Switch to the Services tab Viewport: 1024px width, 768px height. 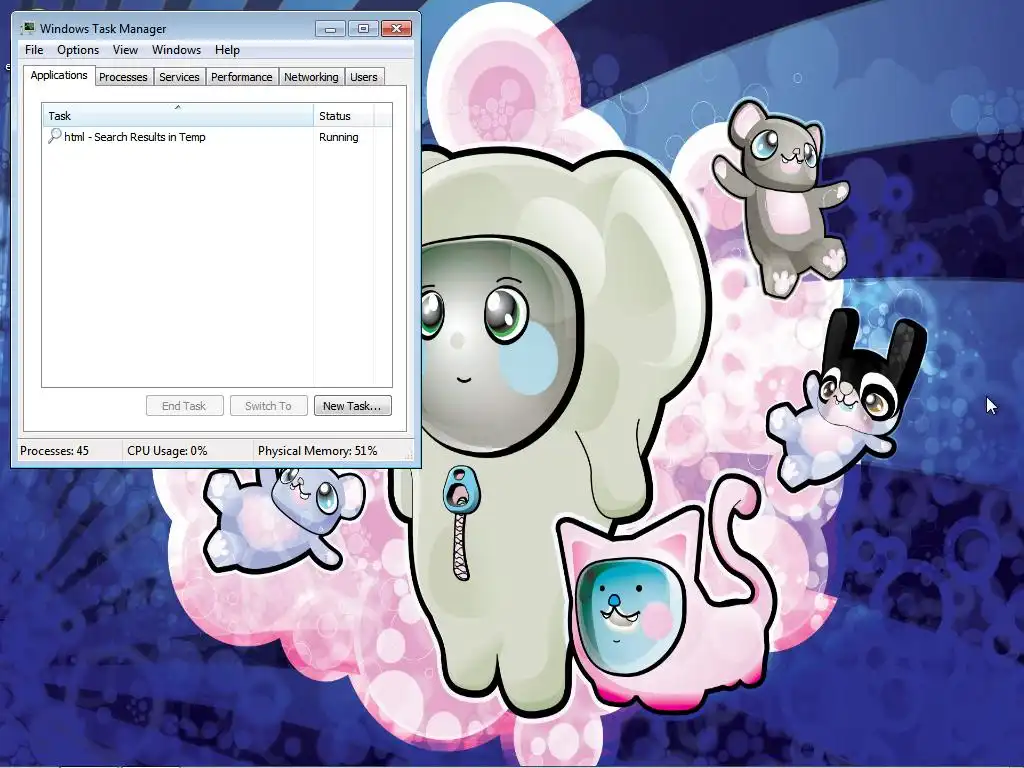point(179,77)
